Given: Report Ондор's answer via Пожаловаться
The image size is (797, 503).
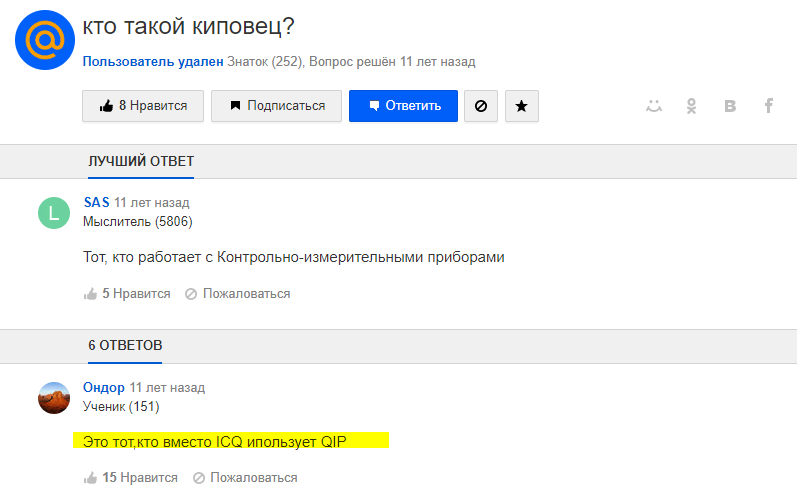Looking at the screenshot, I should [245, 478].
